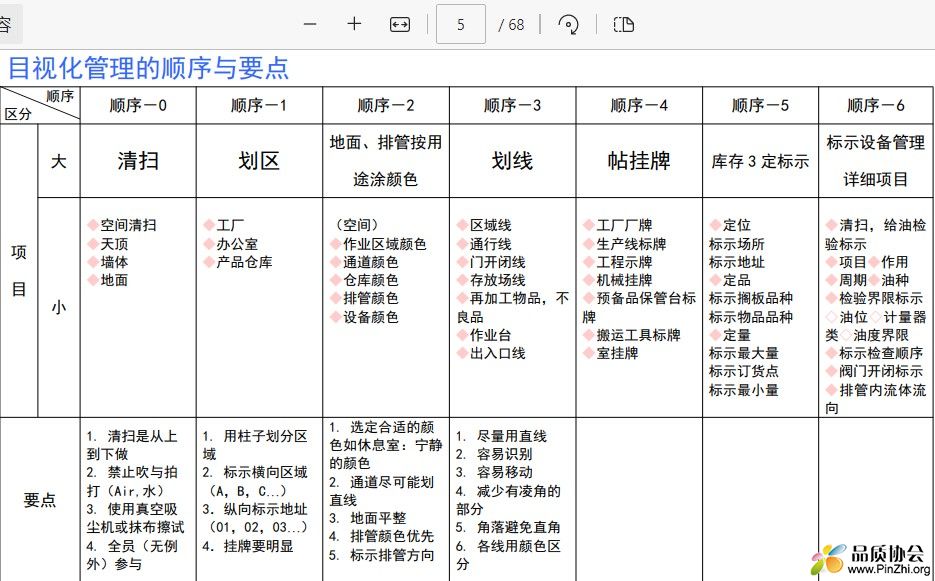Click the header cell '顺序－3'
The width and height of the screenshot is (935, 581).
pos(512,106)
